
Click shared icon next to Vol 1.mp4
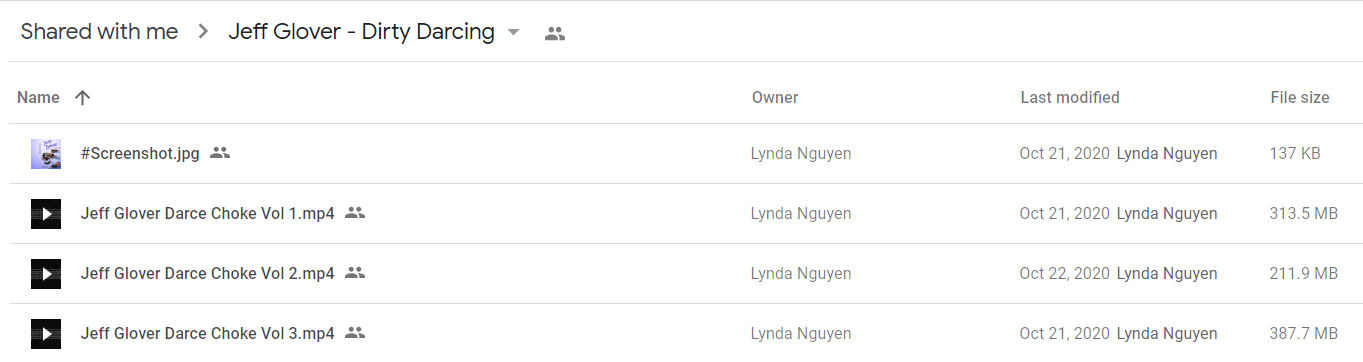(355, 213)
